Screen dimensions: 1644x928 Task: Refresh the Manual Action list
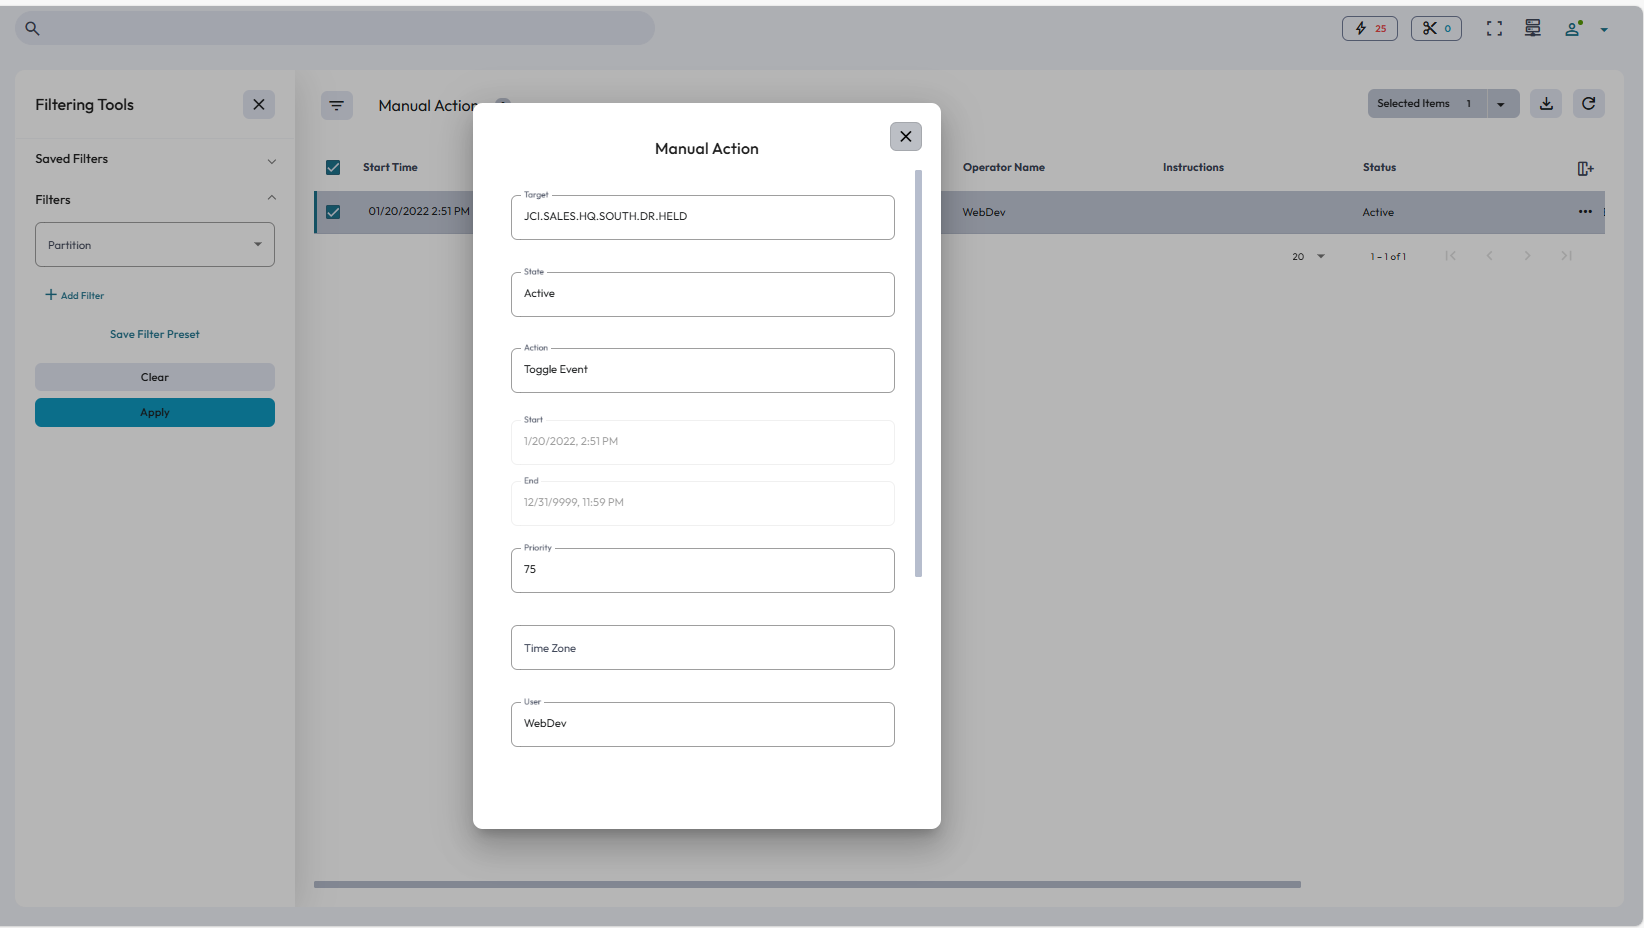tap(1588, 104)
